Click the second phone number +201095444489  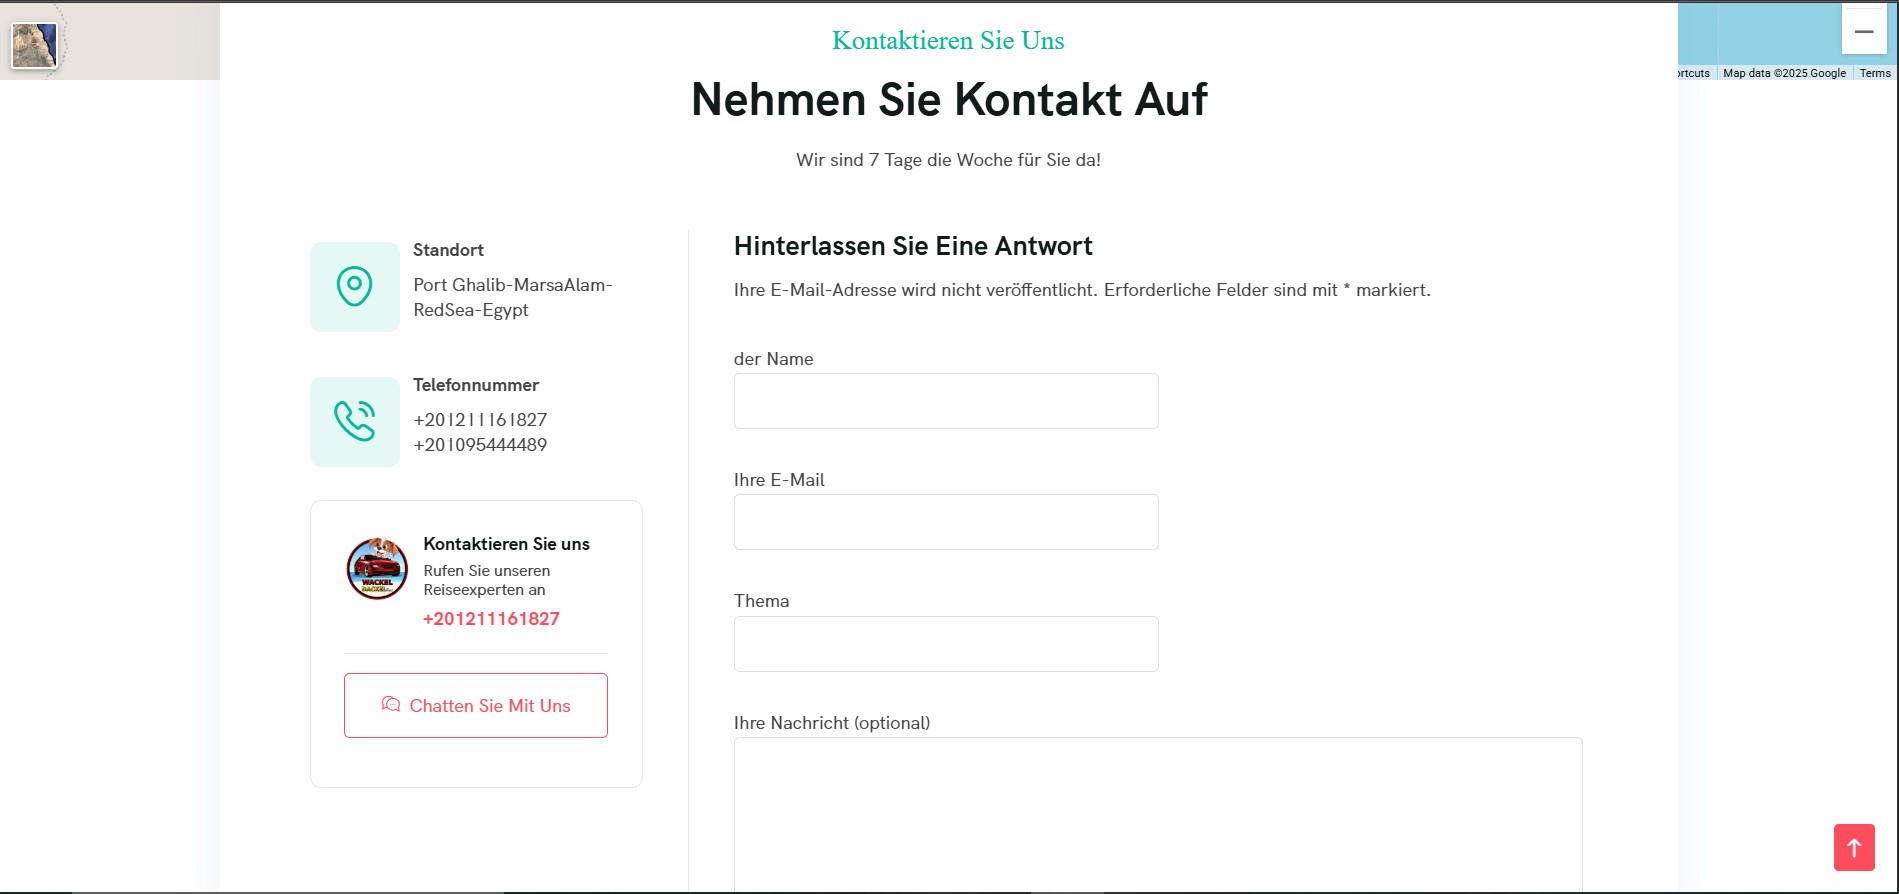pos(480,445)
